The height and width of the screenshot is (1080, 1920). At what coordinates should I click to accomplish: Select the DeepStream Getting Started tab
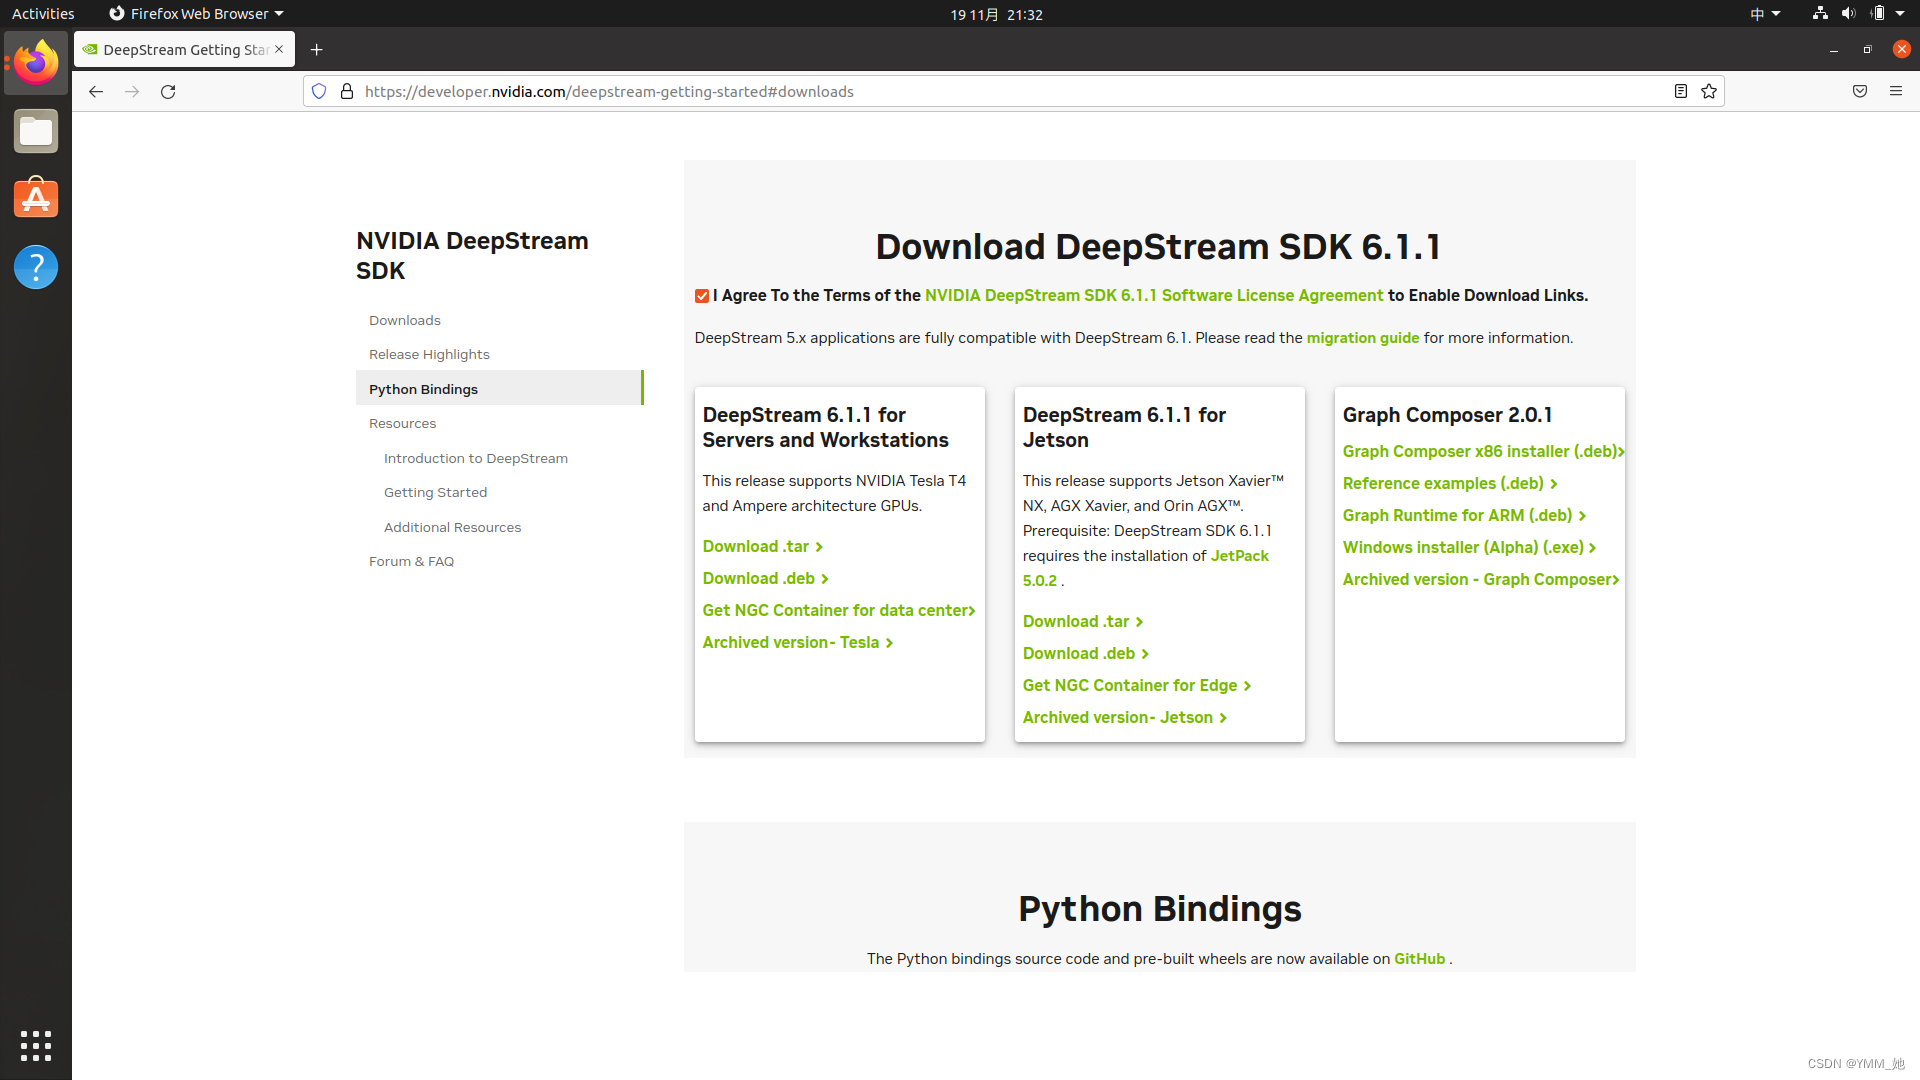(184, 49)
